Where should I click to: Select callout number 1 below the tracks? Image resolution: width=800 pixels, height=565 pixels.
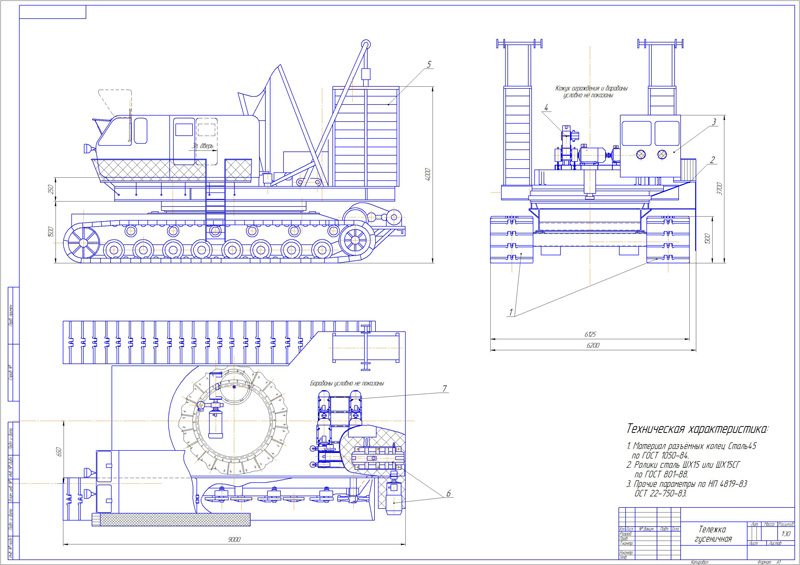511,311
